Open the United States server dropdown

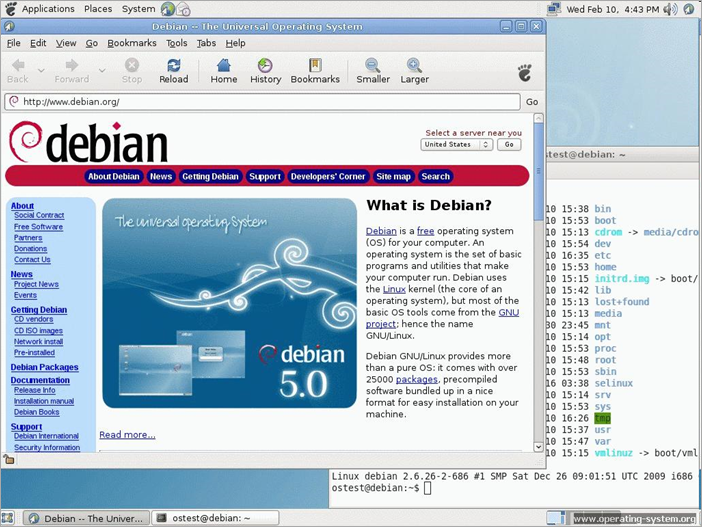click(x=457, y=144)
